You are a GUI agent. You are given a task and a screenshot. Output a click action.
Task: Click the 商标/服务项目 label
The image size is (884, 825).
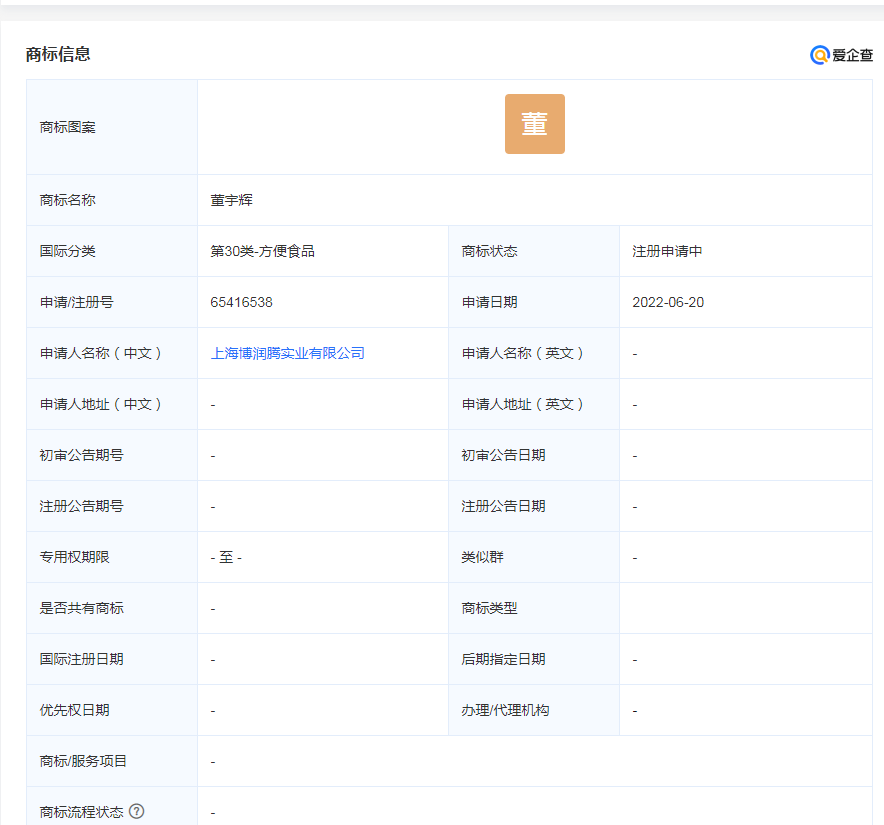click(x=83, y=761)
